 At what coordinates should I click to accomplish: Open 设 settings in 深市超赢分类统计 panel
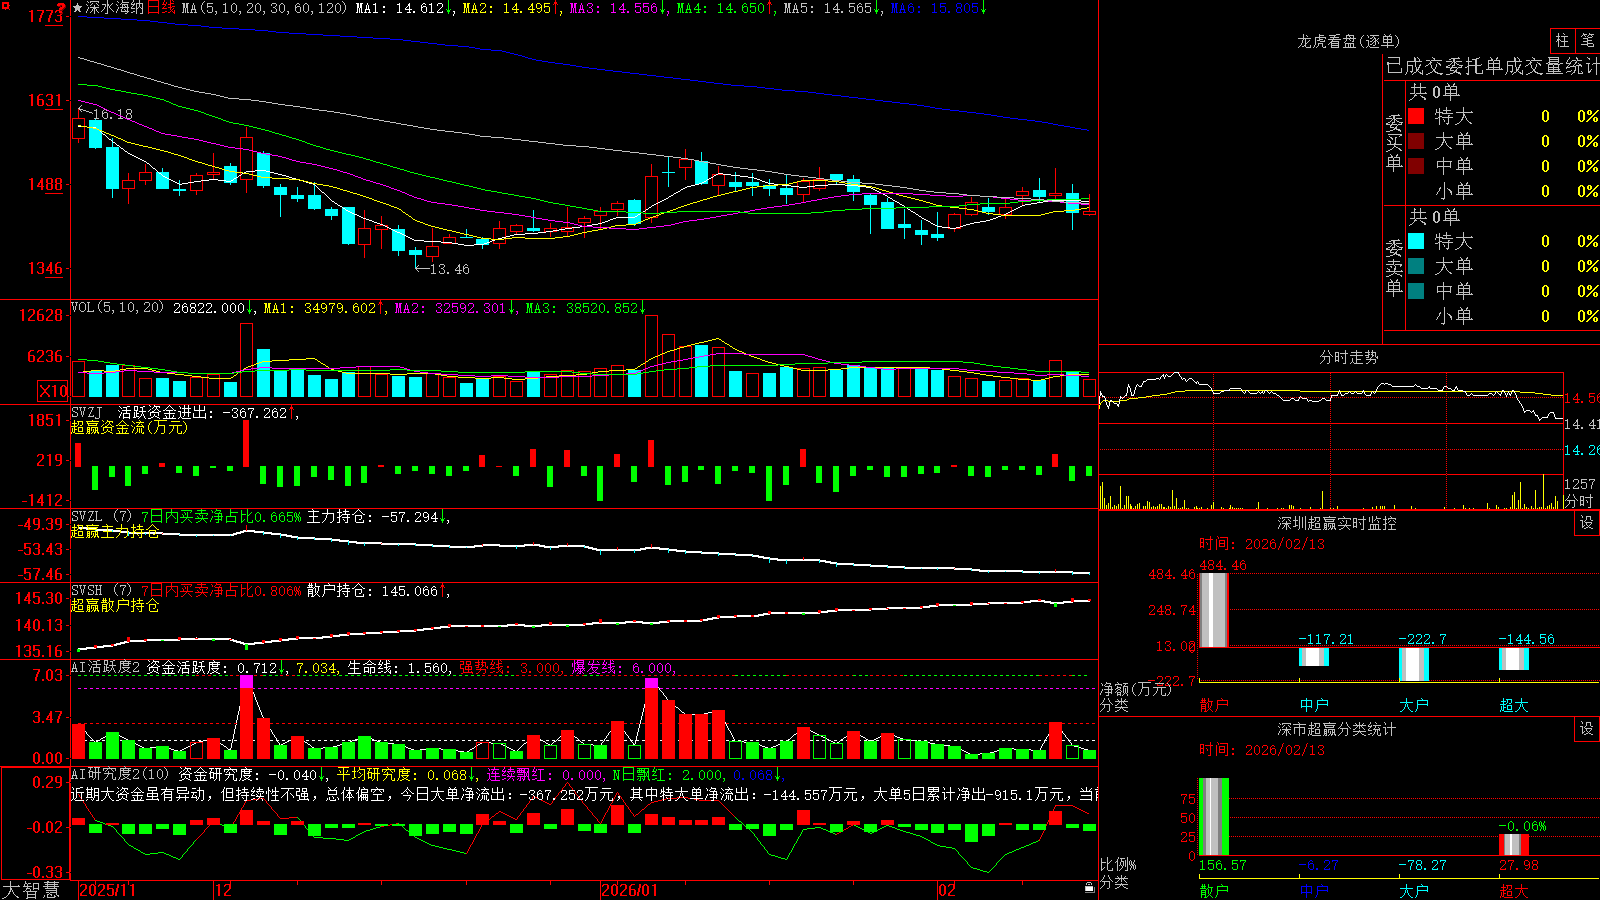[x=1587, y=729]
